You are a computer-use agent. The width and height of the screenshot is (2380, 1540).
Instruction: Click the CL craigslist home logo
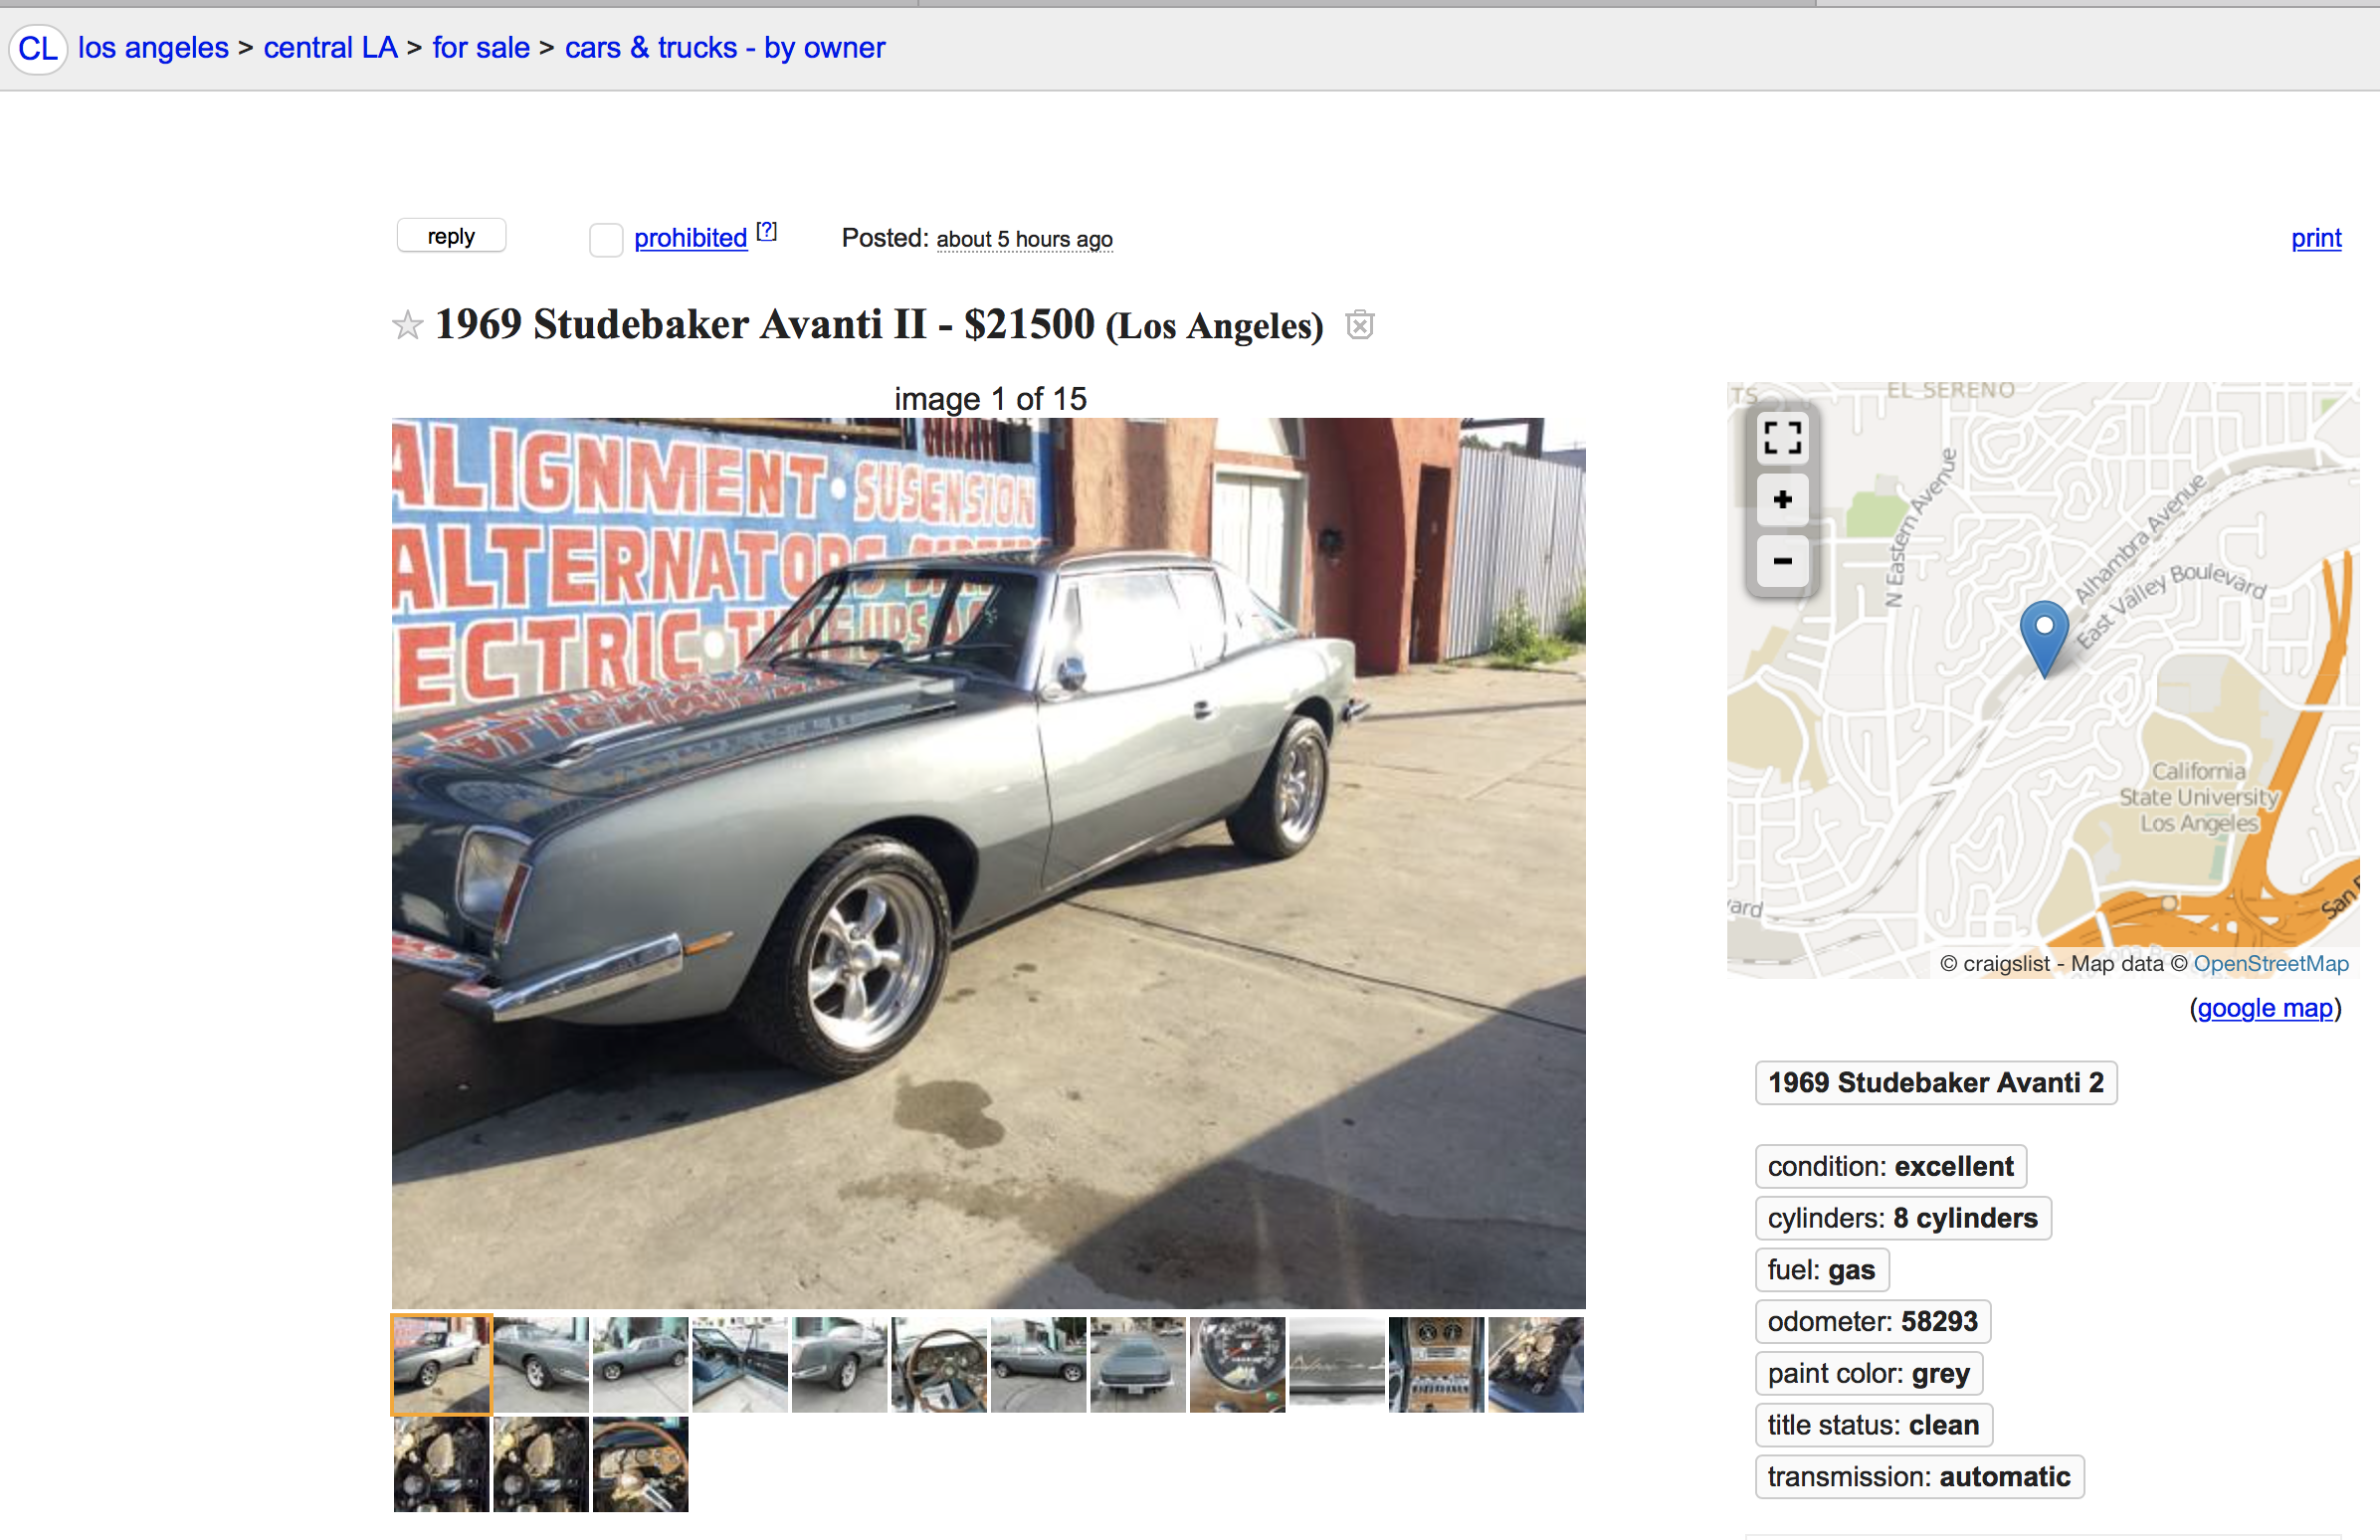coord(38,48)
